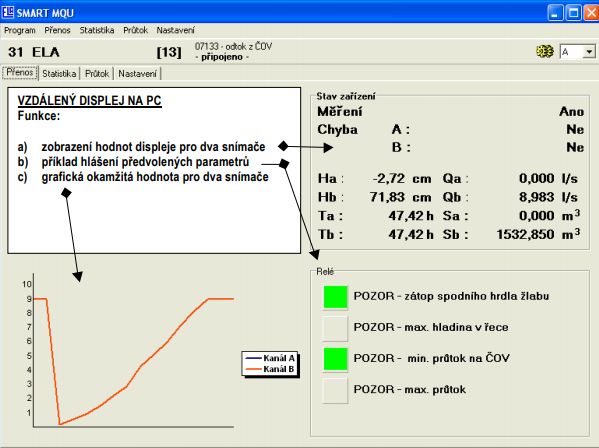Click the SMART MQU app icon in title bar

click(x=8, y=12)
